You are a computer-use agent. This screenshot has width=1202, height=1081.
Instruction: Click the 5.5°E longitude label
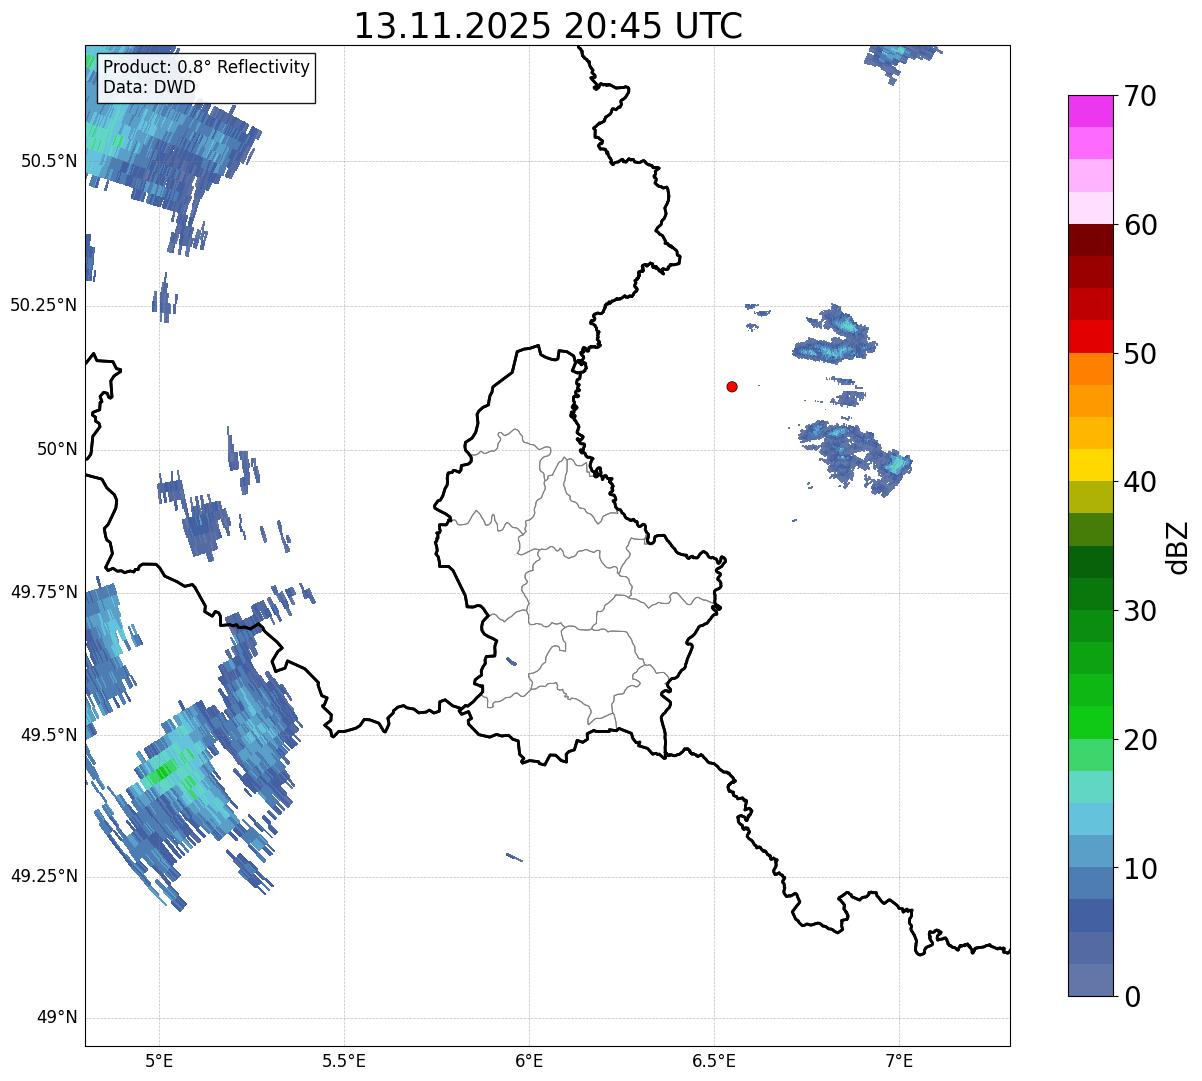click(344, 1060)
